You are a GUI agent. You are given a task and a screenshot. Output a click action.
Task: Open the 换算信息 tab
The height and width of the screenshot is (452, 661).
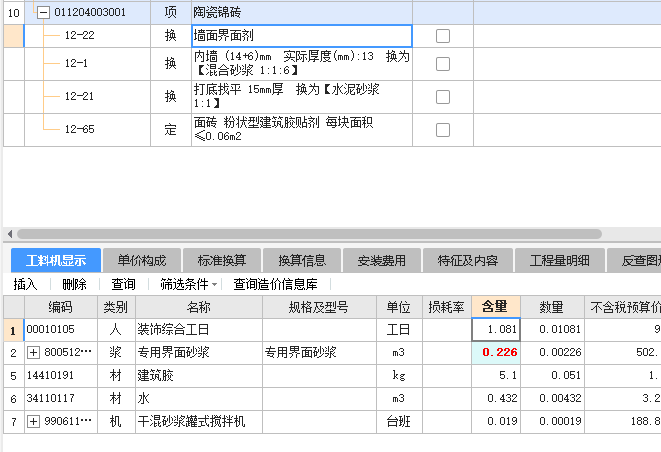coord(302,261)
